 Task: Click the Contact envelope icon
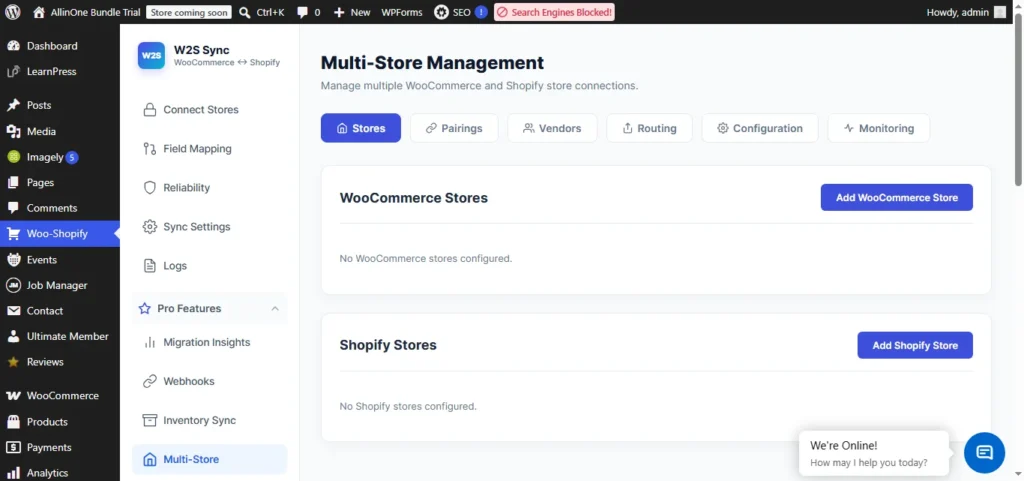click(13, 311)
